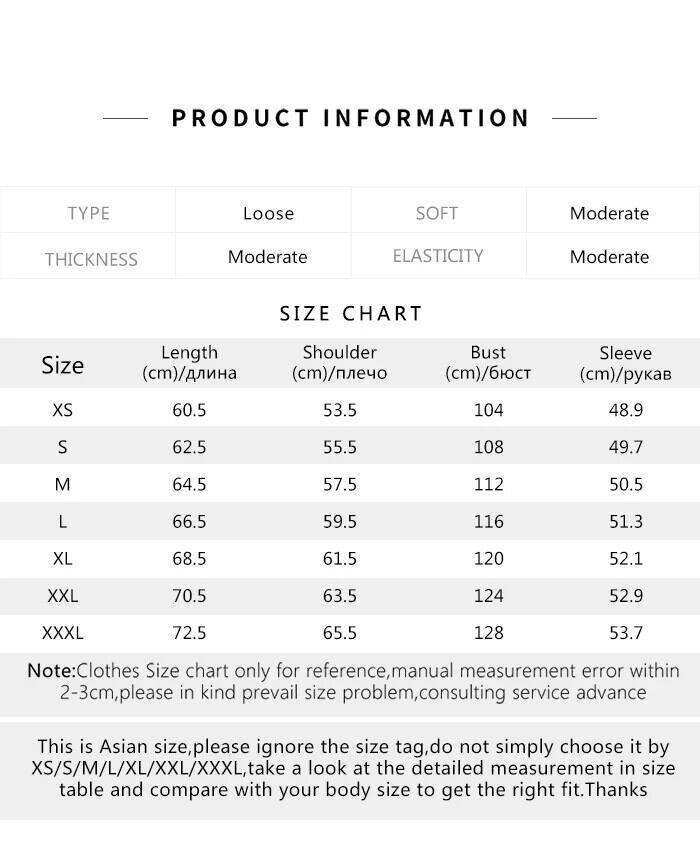Click the Length (cm) column header
Screen dimensions: 700x845
click(x=189, y=363)
